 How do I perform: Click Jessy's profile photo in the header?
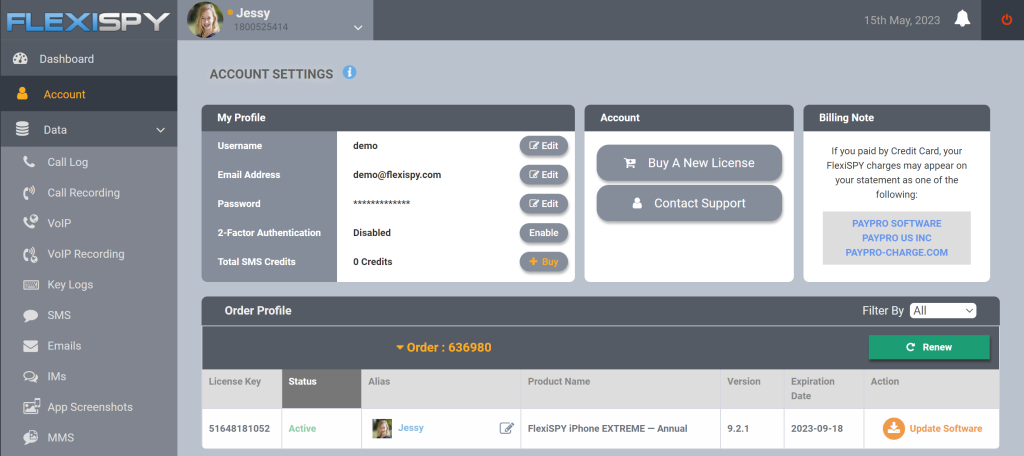[x=205, y=20]
